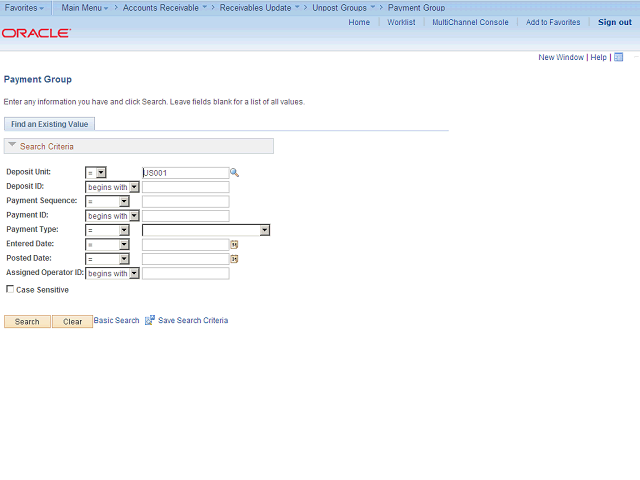Open the Posted Date calendar picker
Image resolution: width=640 pixels, height=480 pixels.
click(x=234, y=259)
